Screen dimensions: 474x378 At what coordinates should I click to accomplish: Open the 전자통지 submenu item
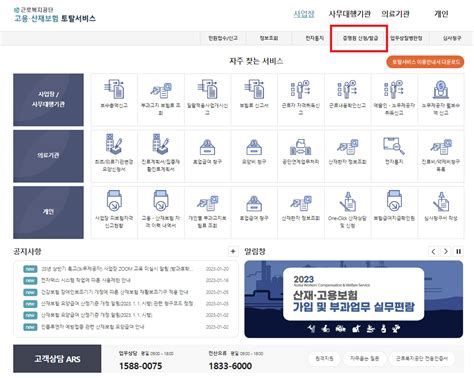click(315, 38)
